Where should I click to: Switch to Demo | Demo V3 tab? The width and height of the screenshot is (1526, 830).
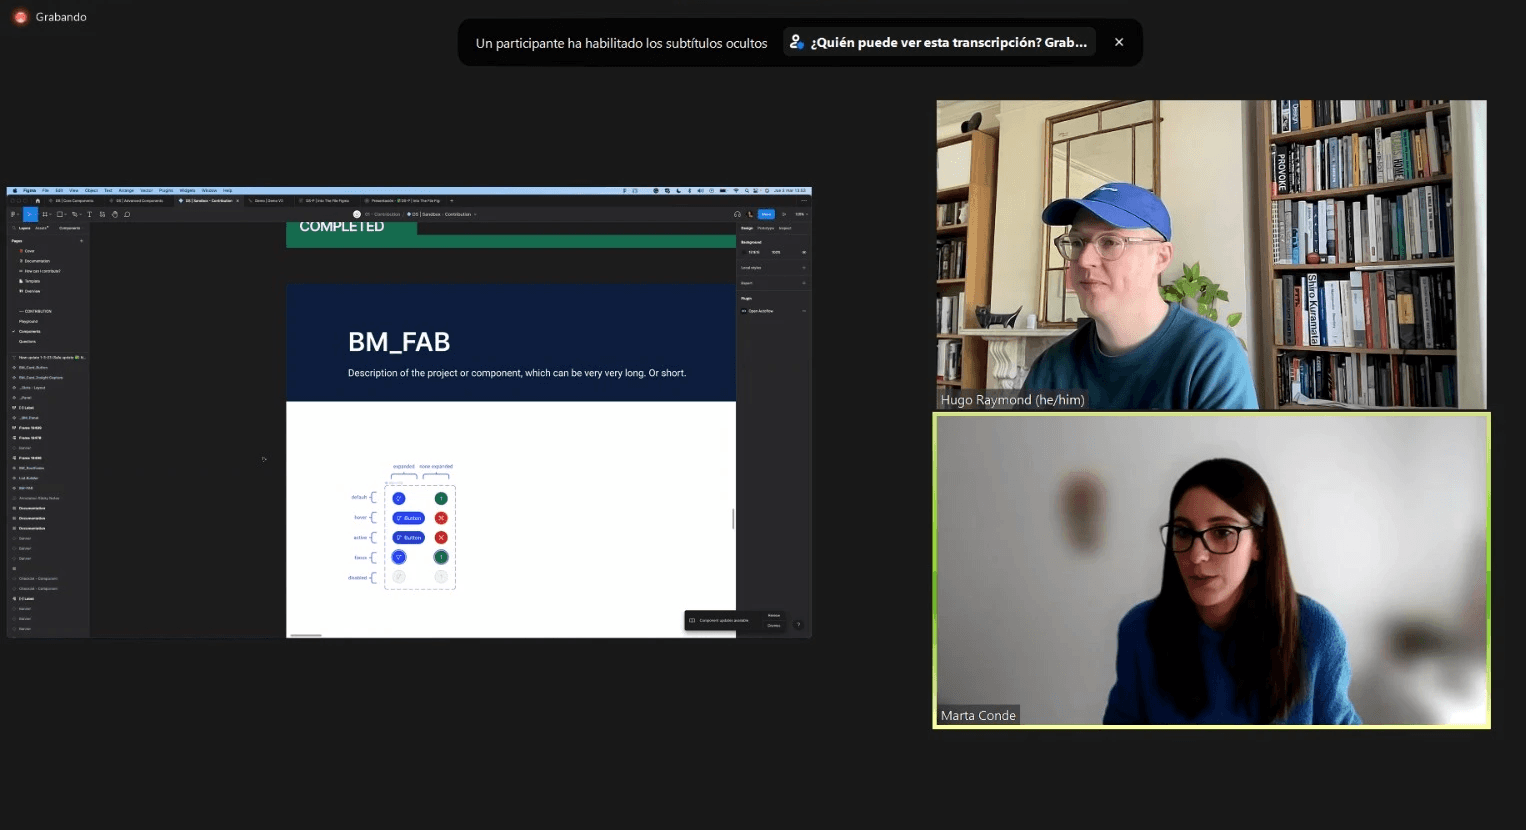click(x=268, y=201)
